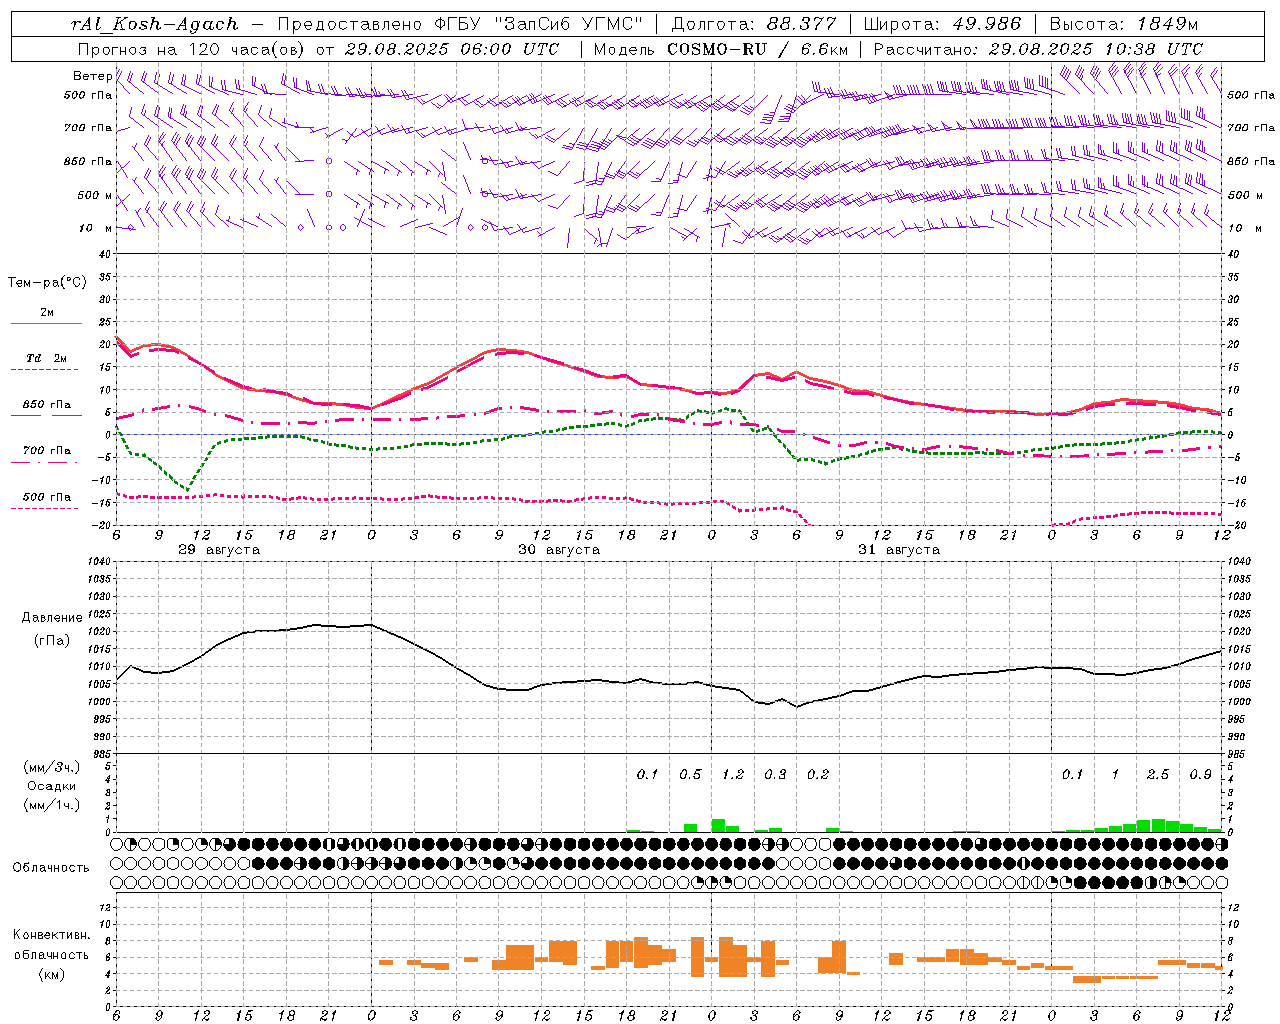Click the 0.9 precipitation amount value

coord(1201,775)
